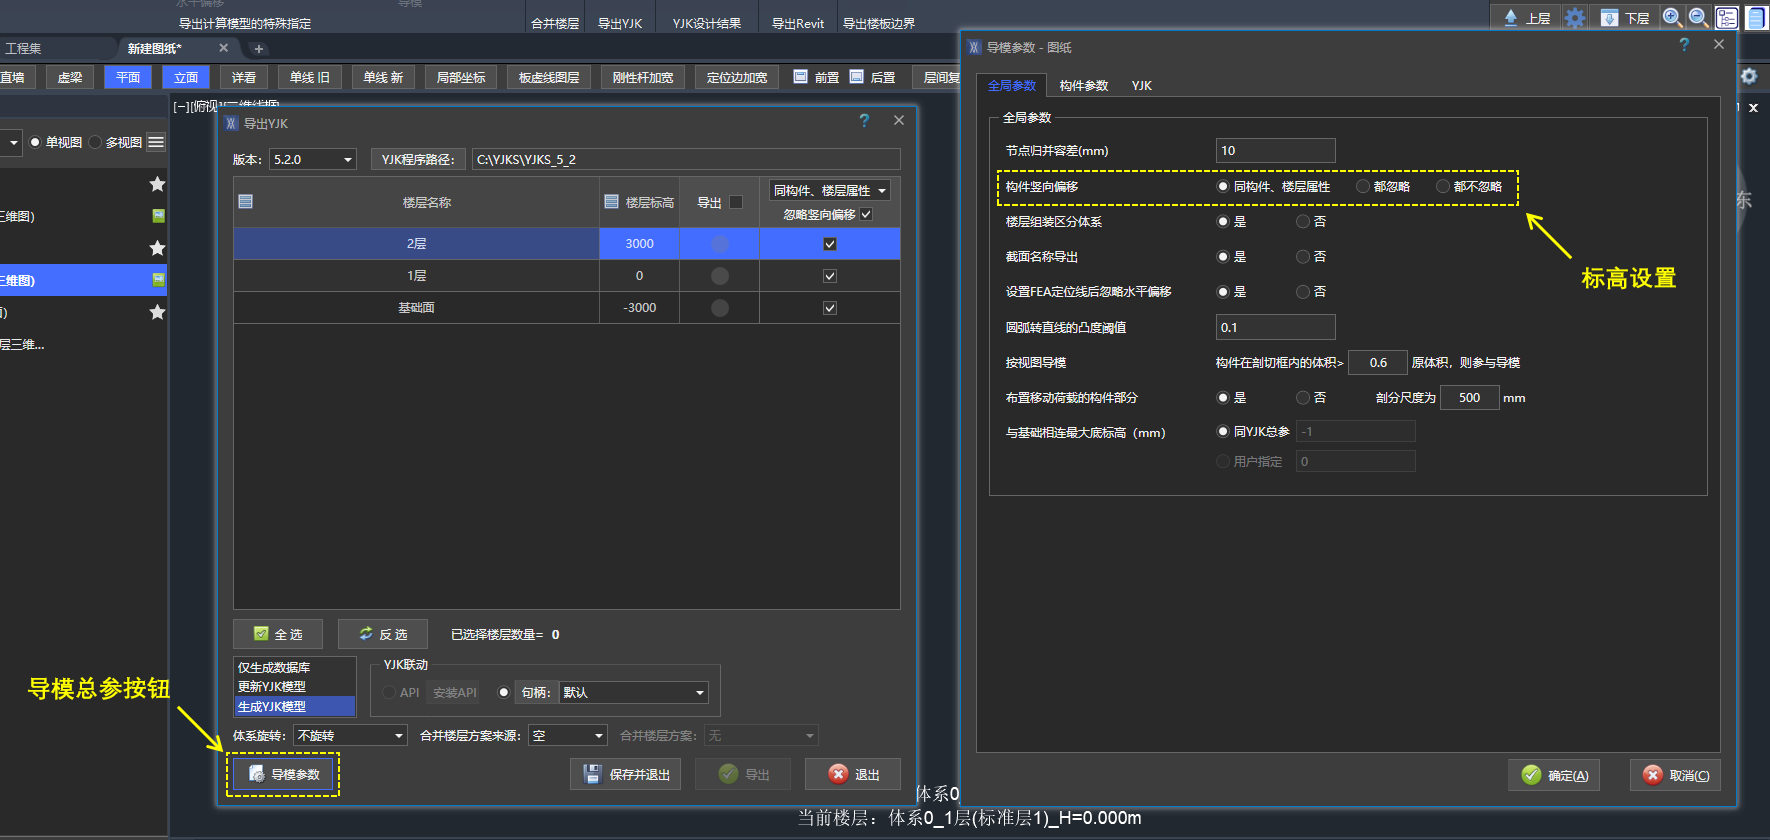Select 生成YJK模型 in the list
This screenshot has width=1770, height=840.
click(x=294, y=707)
